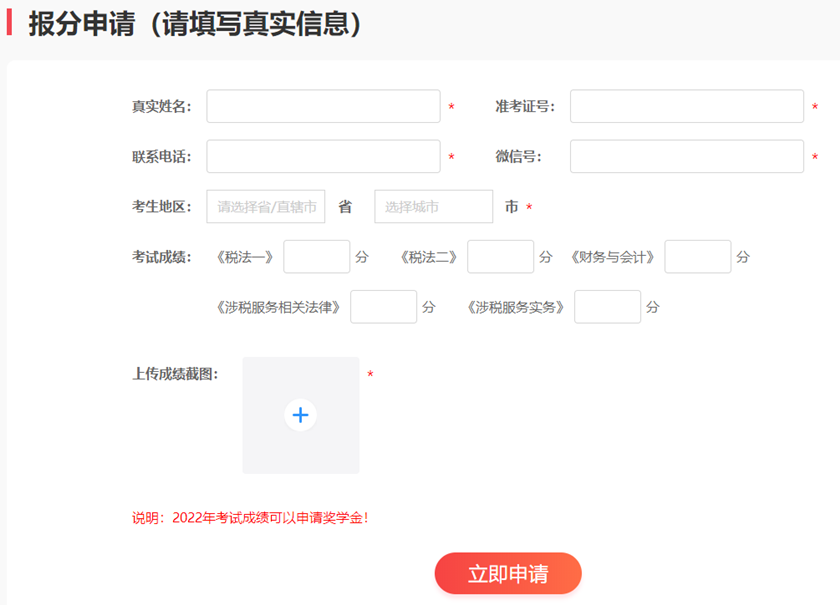This screenshot has height=605, width=840.
Task: Click the 《财务与会计》 score input box
Action: tap(697, 256)
